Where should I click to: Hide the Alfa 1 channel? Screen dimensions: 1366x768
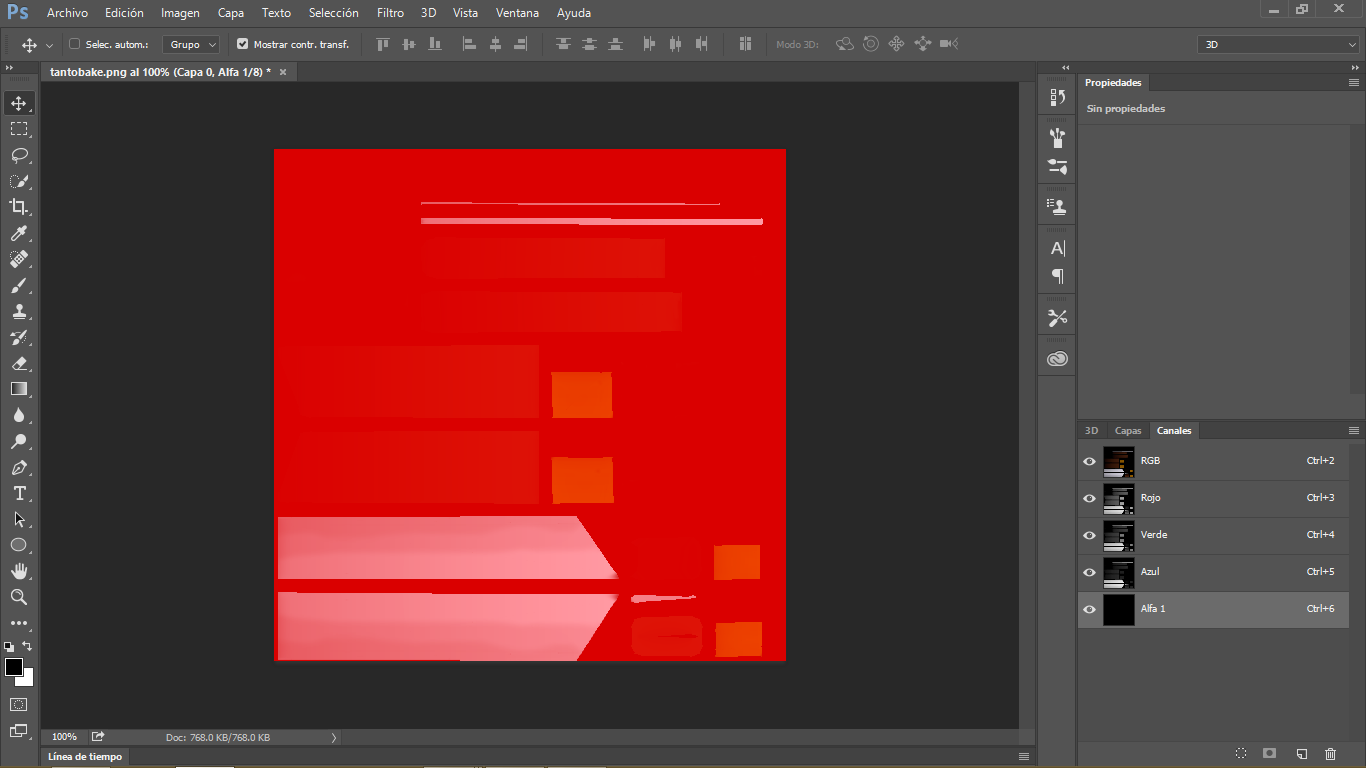(x=1090, y=610)
